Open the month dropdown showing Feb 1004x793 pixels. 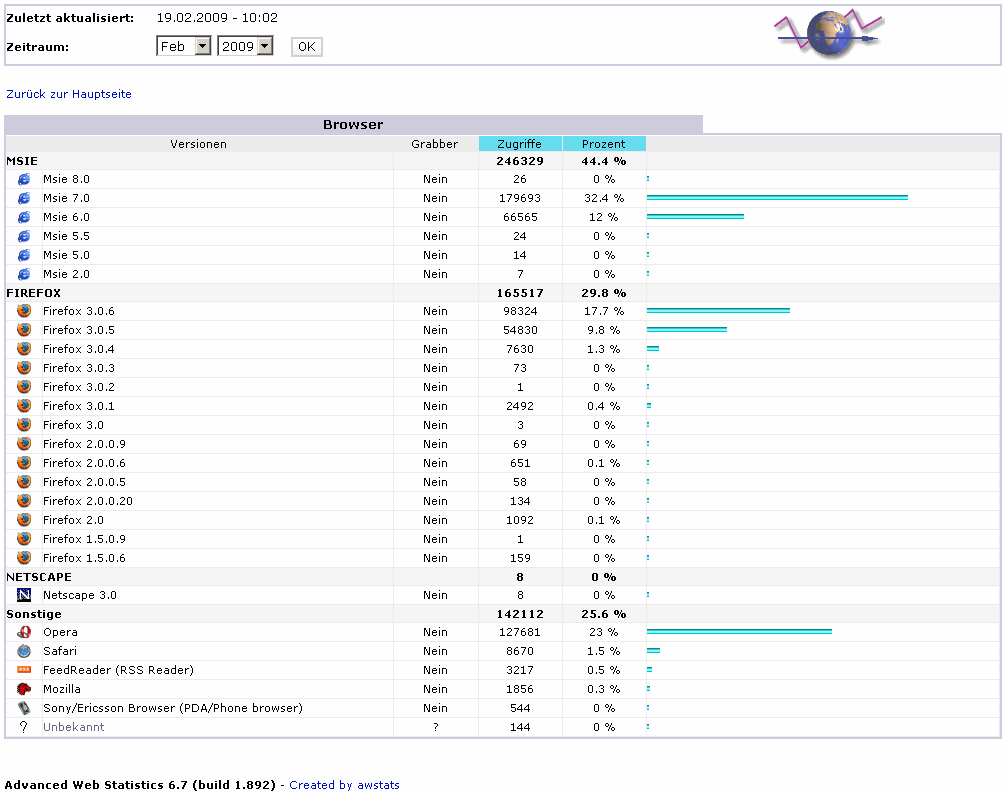(184, 46)
